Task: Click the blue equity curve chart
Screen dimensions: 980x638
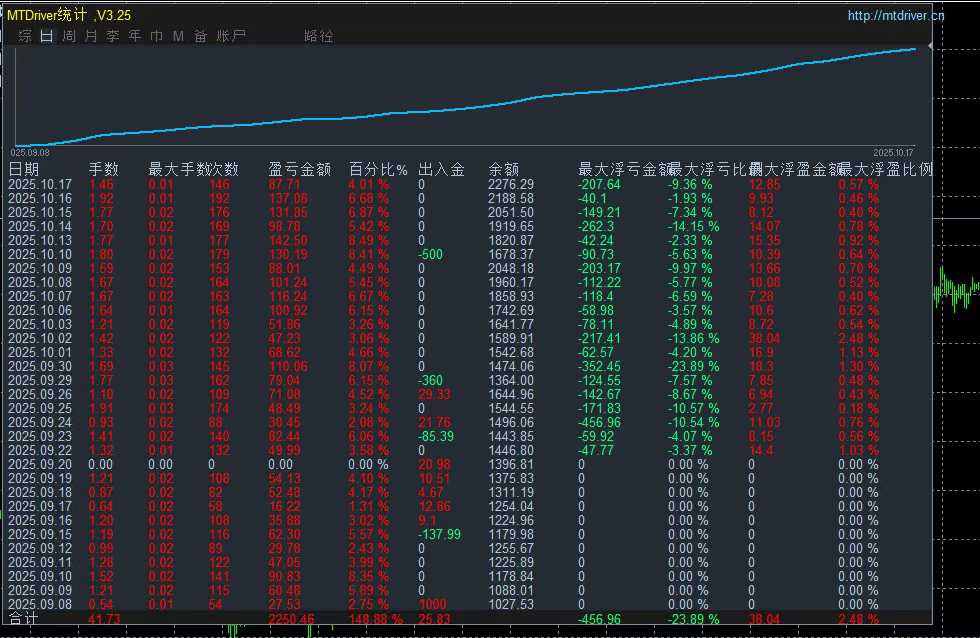Action: pos(465,97)
